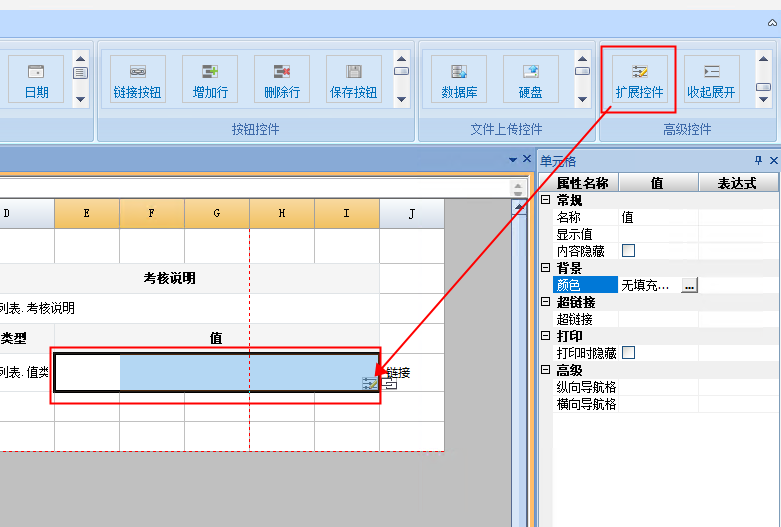Enable the 打印时隐藏 checkbox
The height and width of the screenshot is (527, 781).
coord(629,352)
